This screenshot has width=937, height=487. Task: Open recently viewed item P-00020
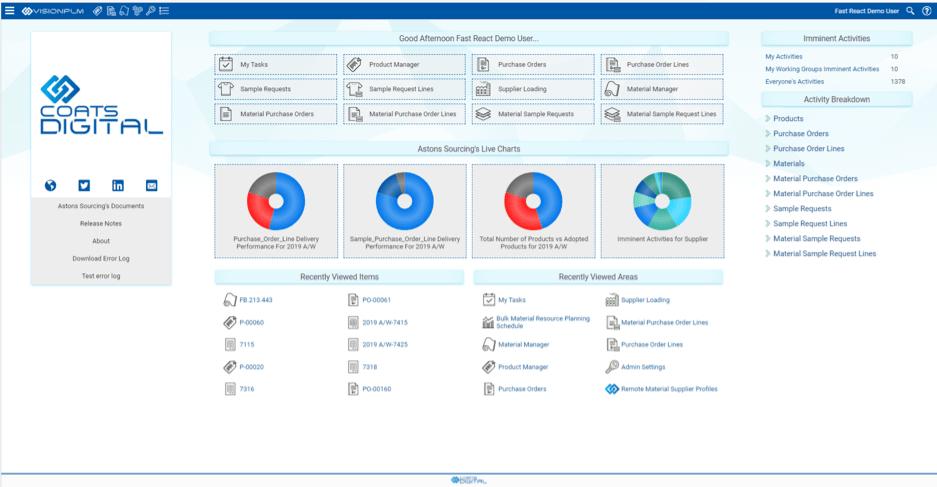(244, 367)
